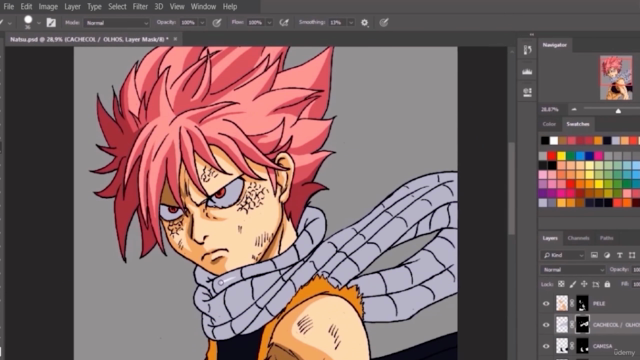Click the Navigator zoom slider handle

pyautogui.click(x=618, y=111)
